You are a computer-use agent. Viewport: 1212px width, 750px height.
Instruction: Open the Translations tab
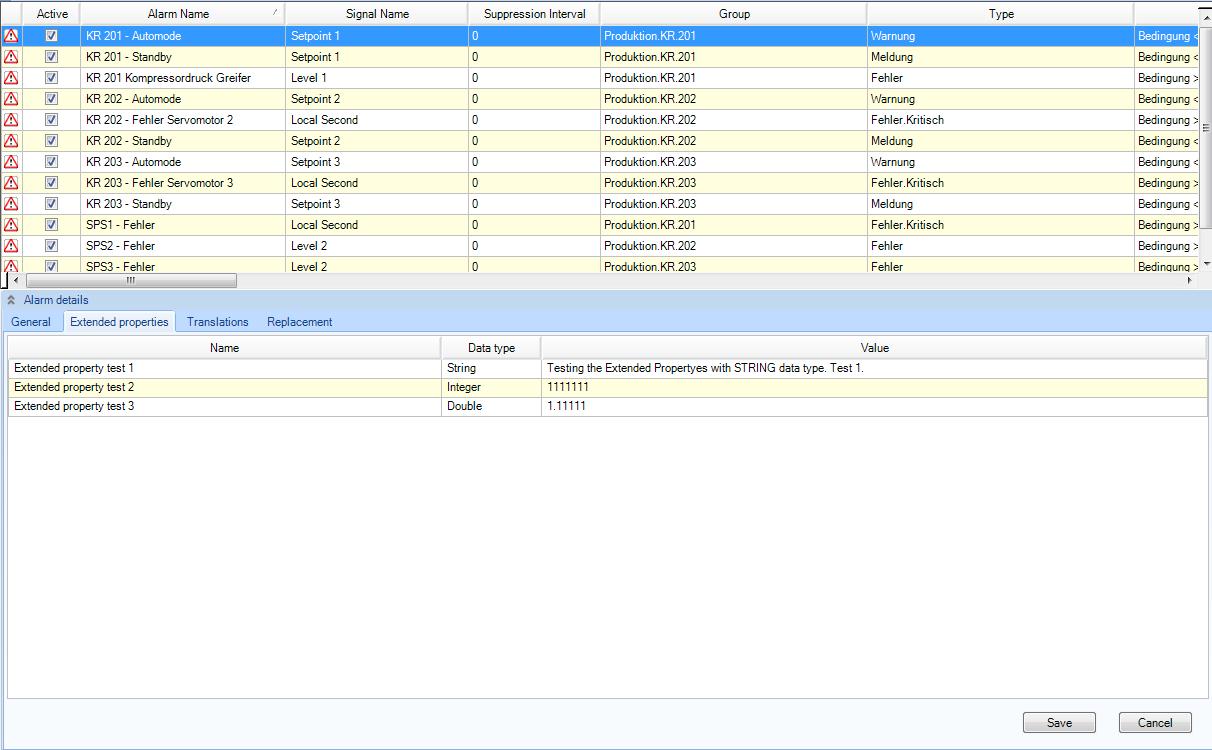(217, 322)
